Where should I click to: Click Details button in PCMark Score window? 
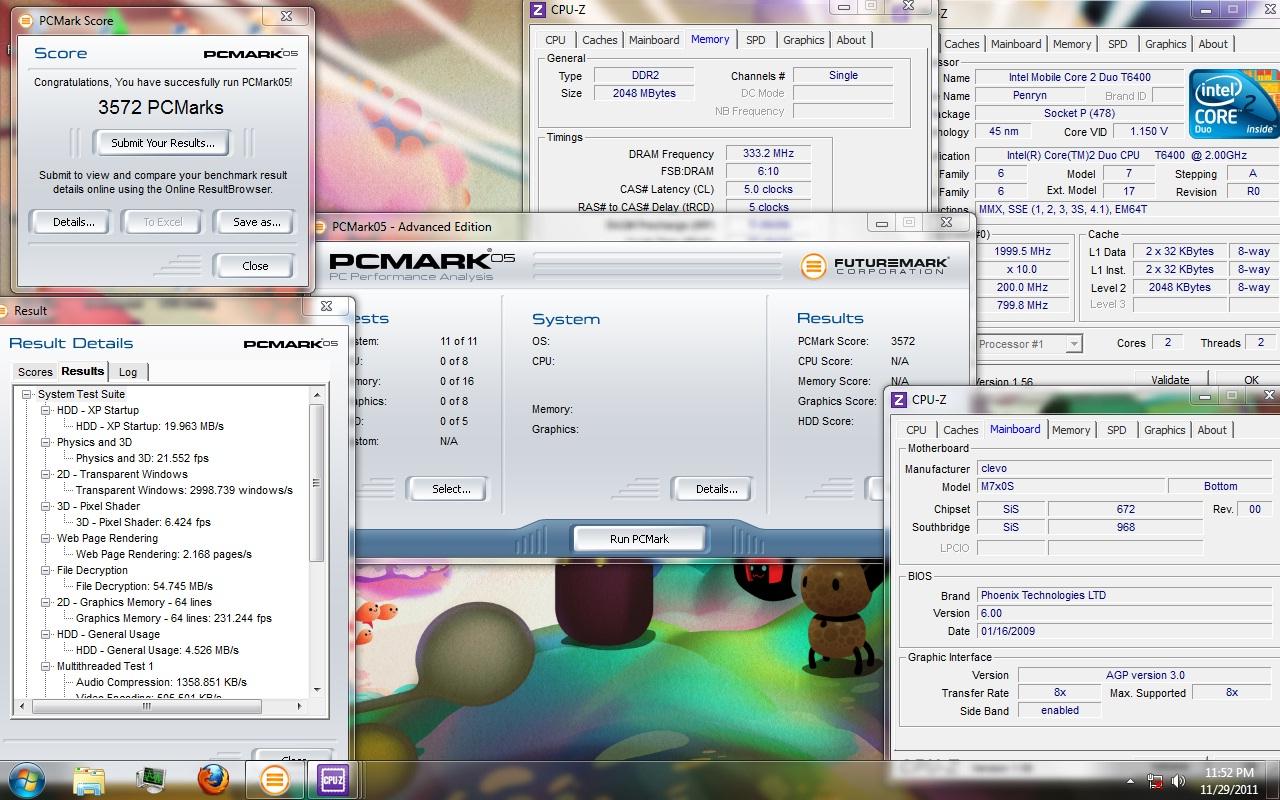click(x=73, y=222)
